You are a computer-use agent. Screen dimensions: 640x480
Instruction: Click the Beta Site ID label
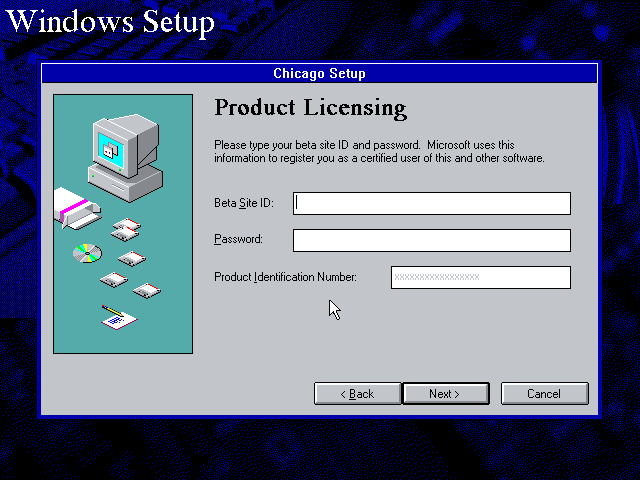tap(244, 203)
